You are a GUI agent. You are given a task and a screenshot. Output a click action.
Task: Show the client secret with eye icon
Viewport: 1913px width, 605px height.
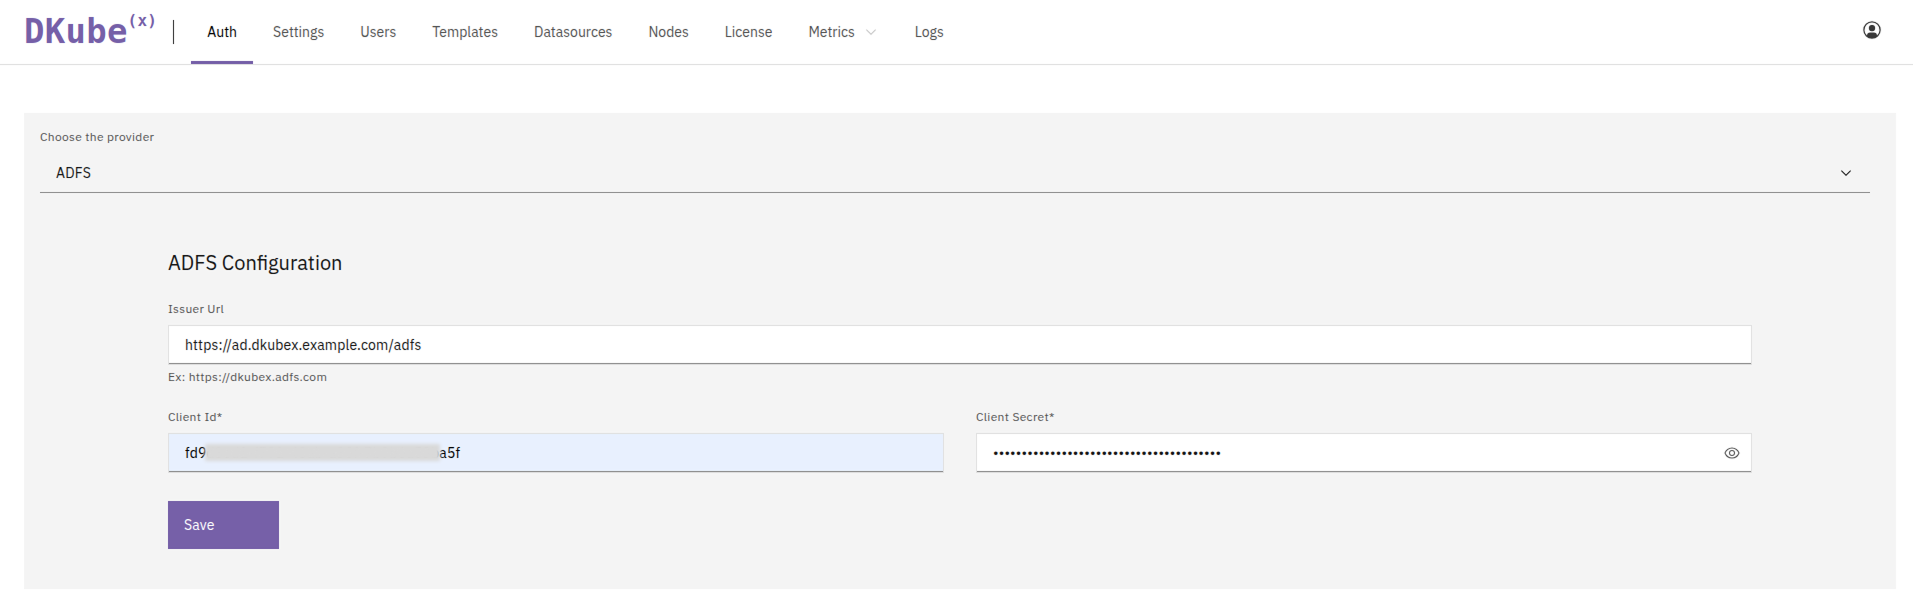point(1731,453)
